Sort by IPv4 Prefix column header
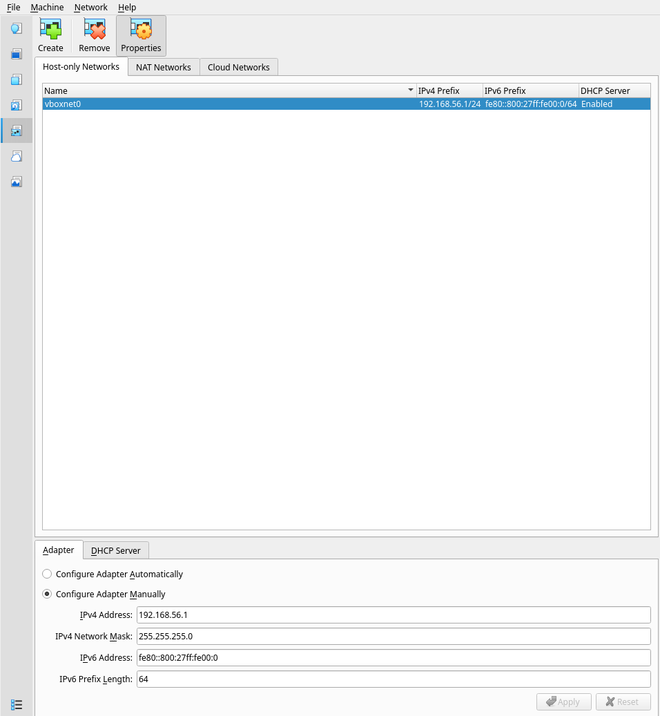The height and width of the screenshot is (716, 660). click(450, 90)
